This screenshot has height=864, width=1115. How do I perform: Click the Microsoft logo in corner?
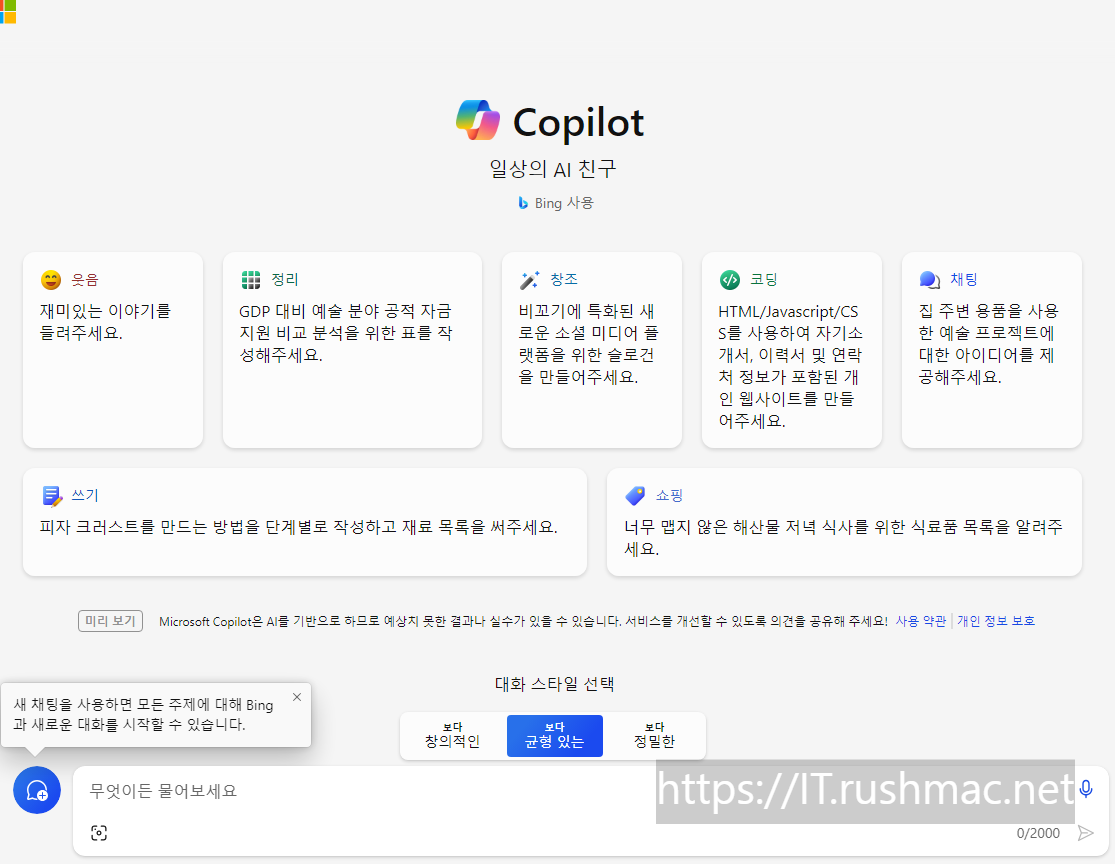tap(8, 11)
